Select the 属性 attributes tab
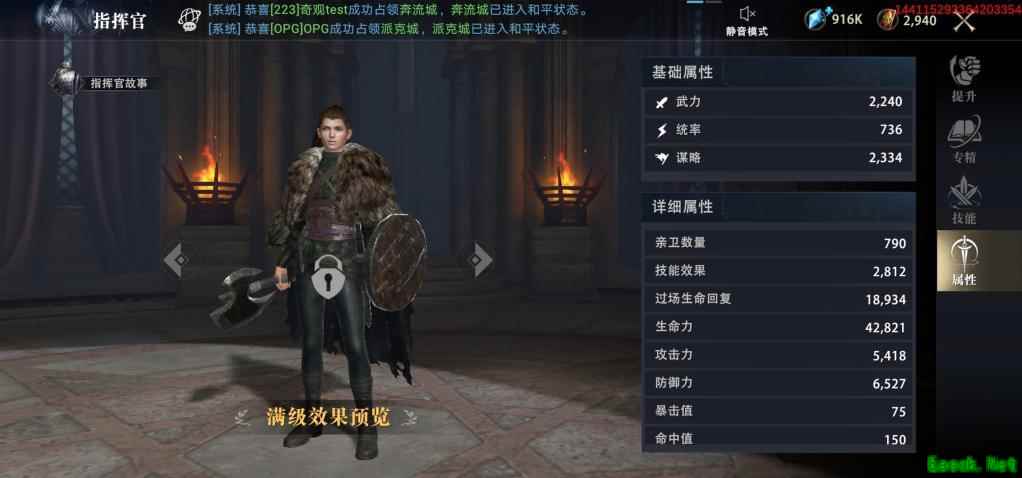 tap(965, 261)
